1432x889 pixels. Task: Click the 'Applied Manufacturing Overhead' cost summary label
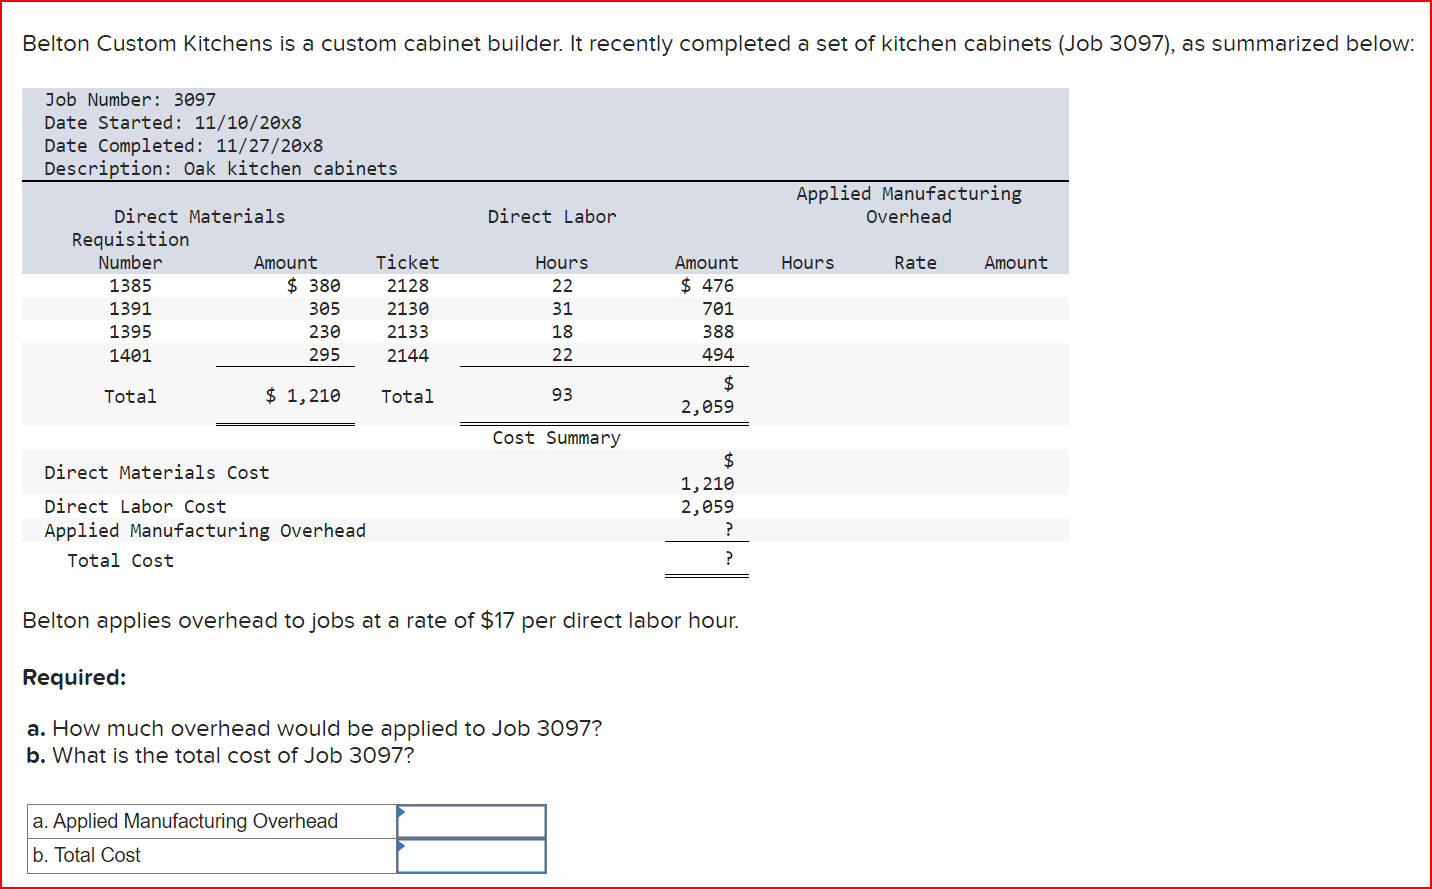[x=205, y=531]
